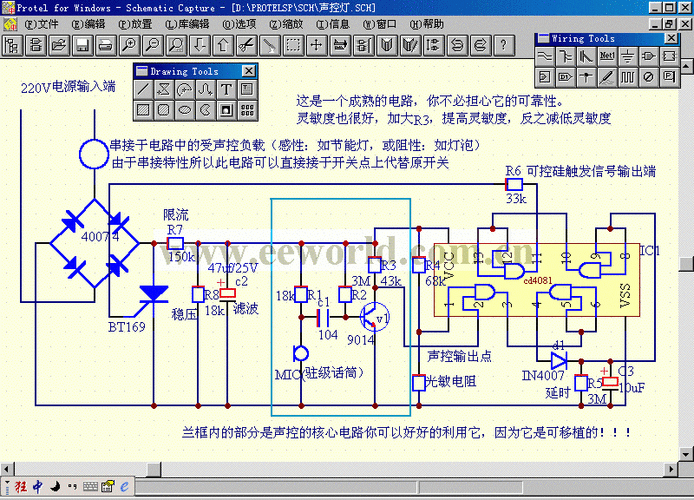
Task: Select the rounded rectangle drawing tool
Action: pos(164,110)
